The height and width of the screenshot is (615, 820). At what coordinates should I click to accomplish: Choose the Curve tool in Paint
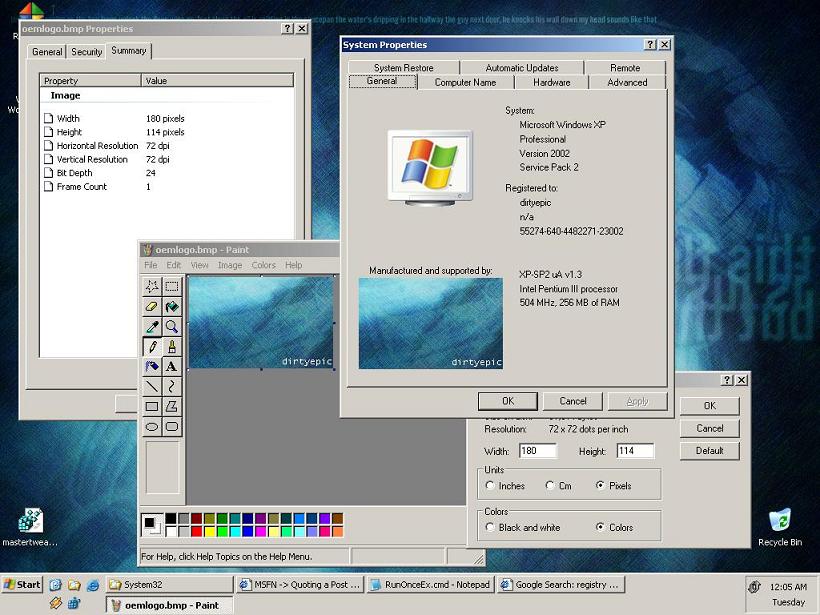pos(172,386)
